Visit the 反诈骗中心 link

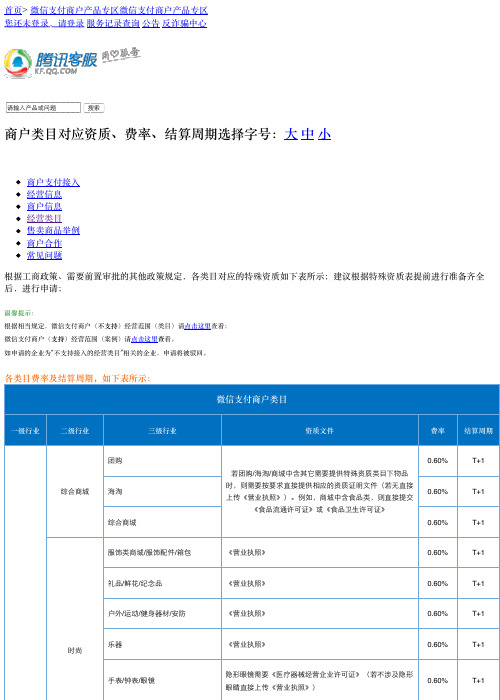tap(184, 23)
